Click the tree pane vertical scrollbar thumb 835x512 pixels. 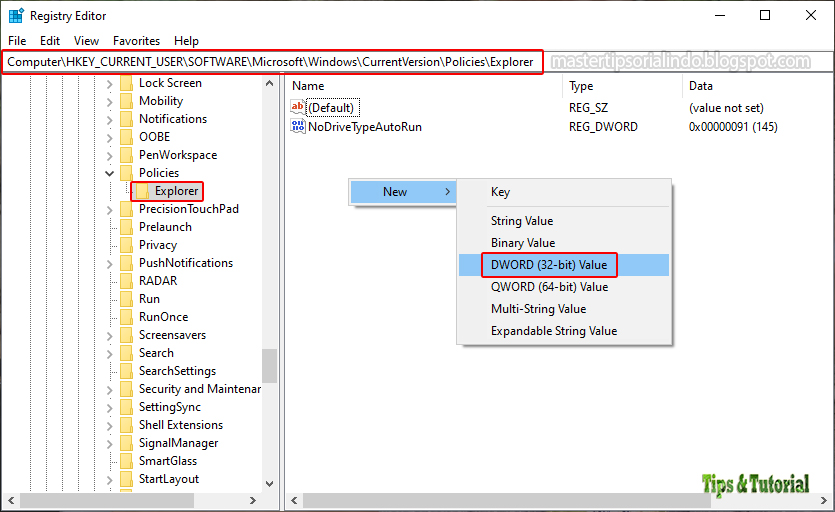(269, 365)
